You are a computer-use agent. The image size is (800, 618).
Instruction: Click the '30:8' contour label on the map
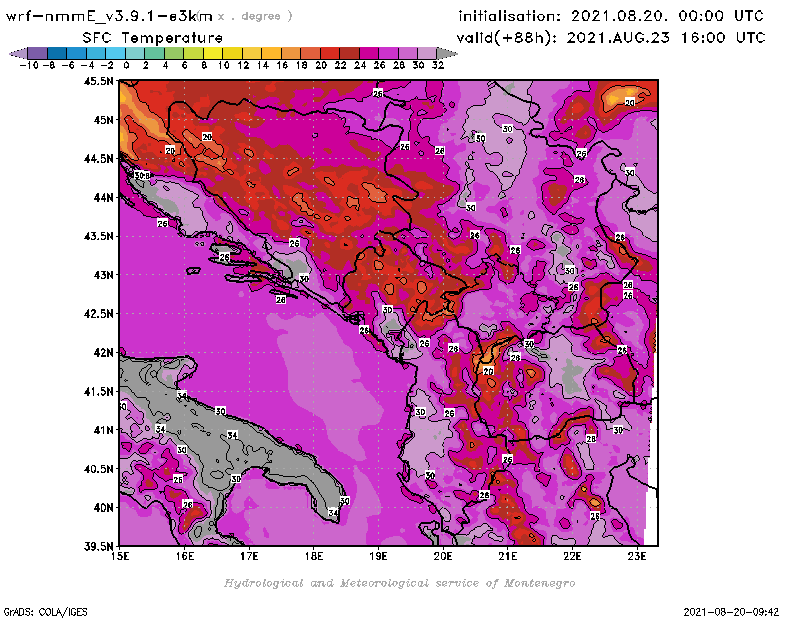142,176
